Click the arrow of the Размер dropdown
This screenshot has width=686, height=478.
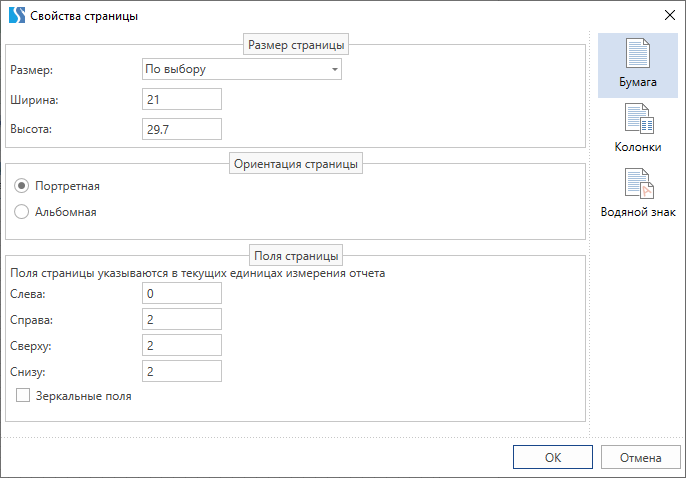(x=333, y=70)
